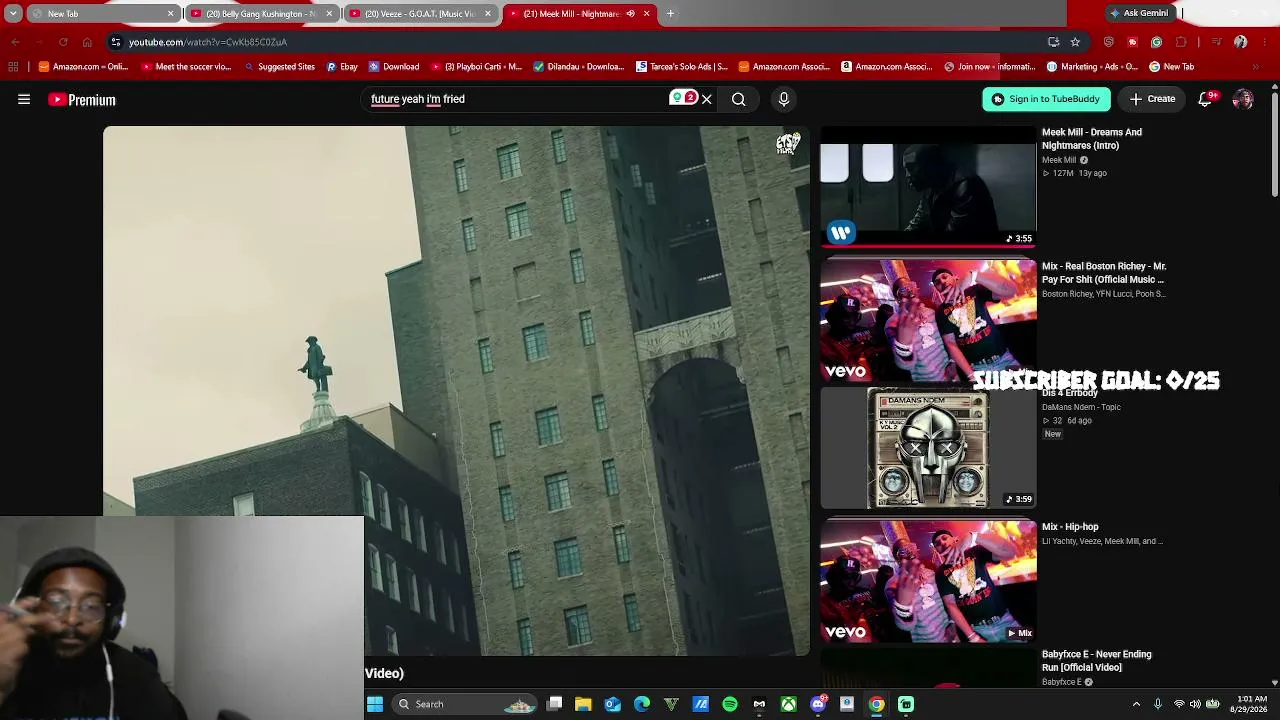Open Spotify from the taskbar
Image resolution: width=1280 pixels, height=720 pixels.
click(730, 704)
